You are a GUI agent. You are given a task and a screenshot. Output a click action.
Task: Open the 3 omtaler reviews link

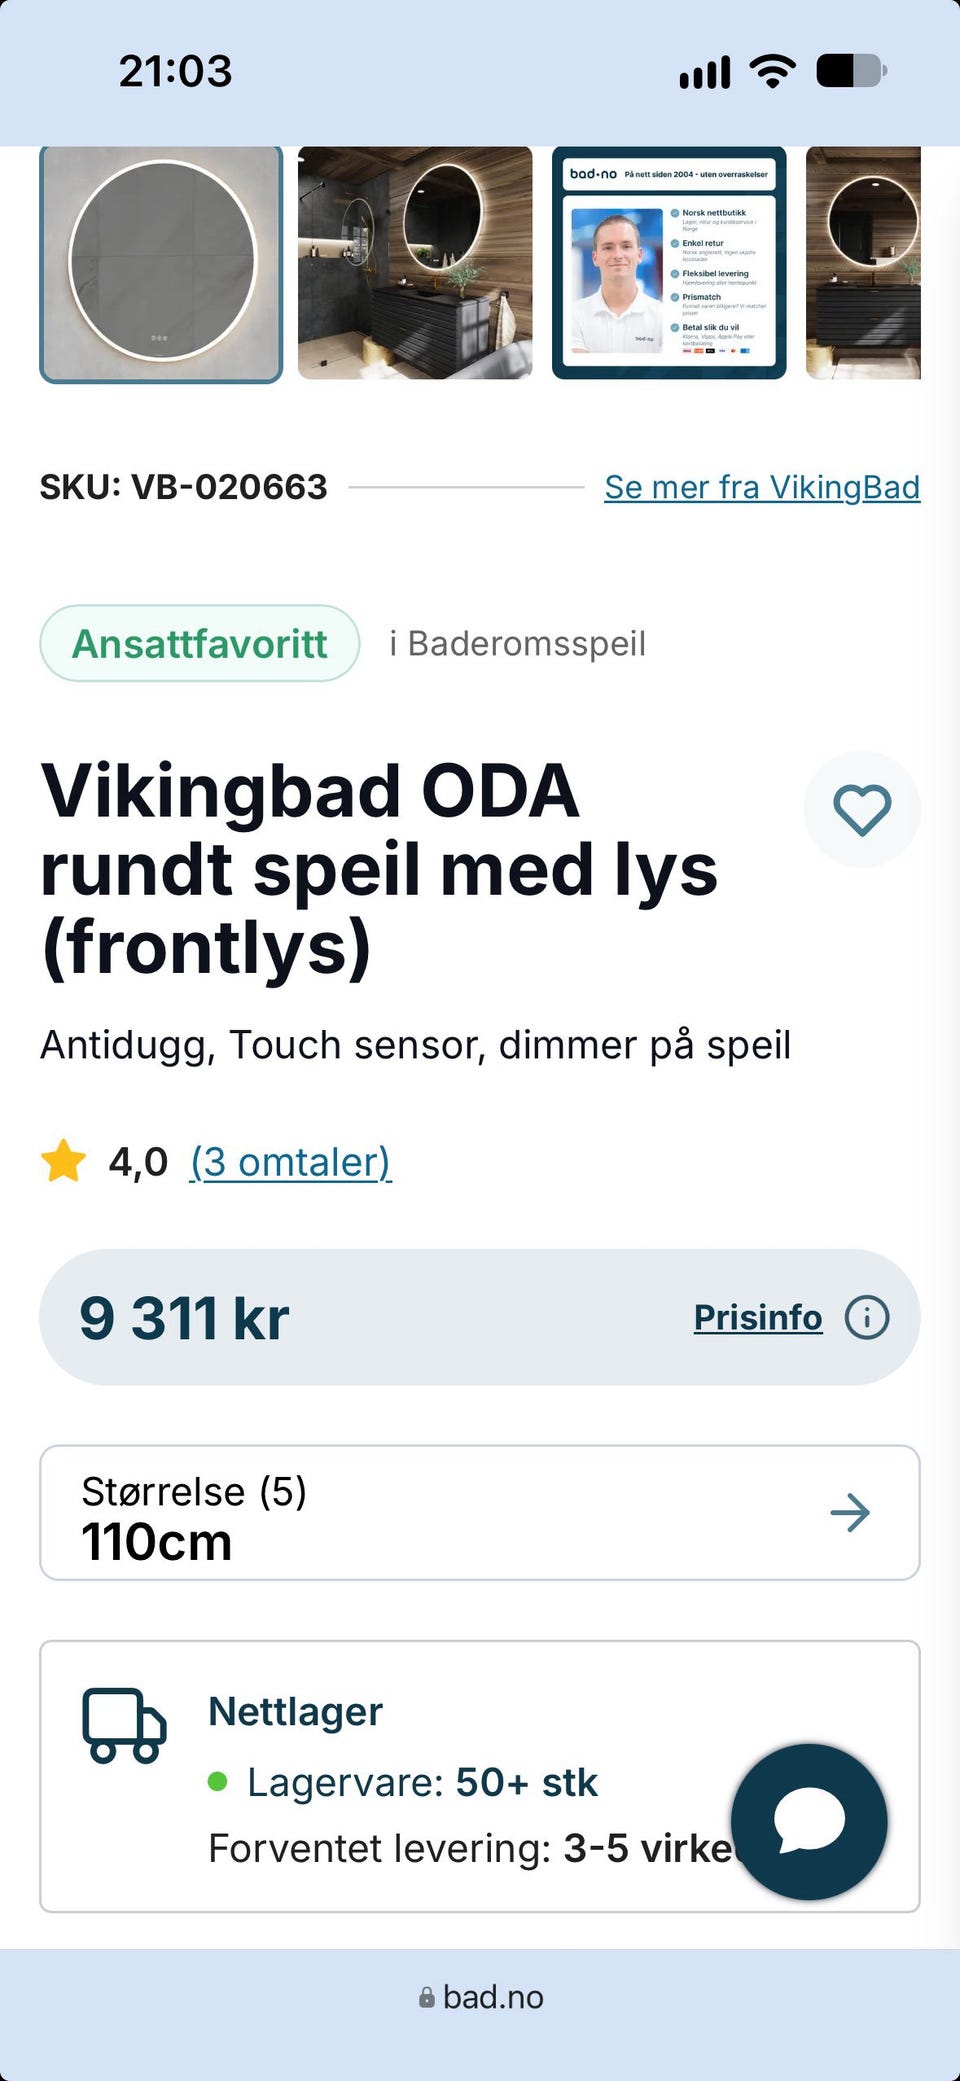pos(291,1162)
